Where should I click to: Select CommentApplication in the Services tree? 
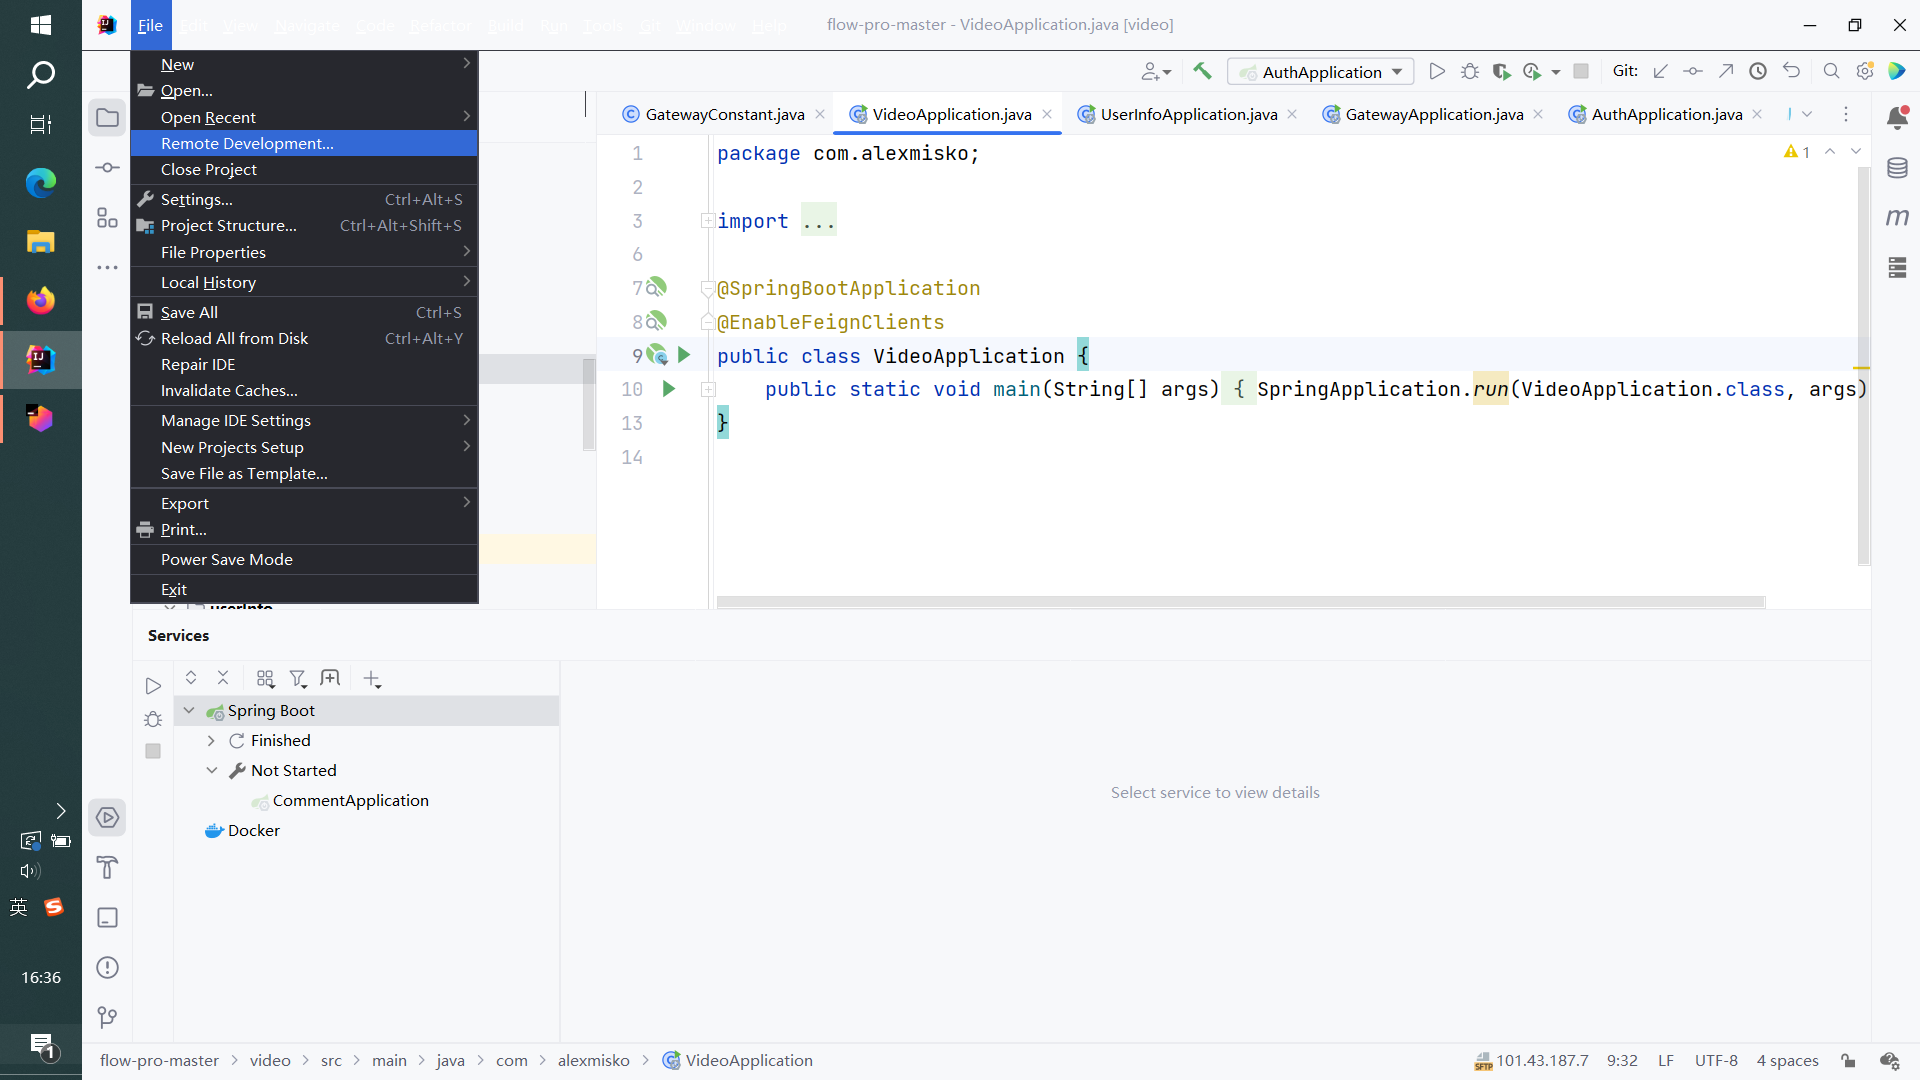350,800
